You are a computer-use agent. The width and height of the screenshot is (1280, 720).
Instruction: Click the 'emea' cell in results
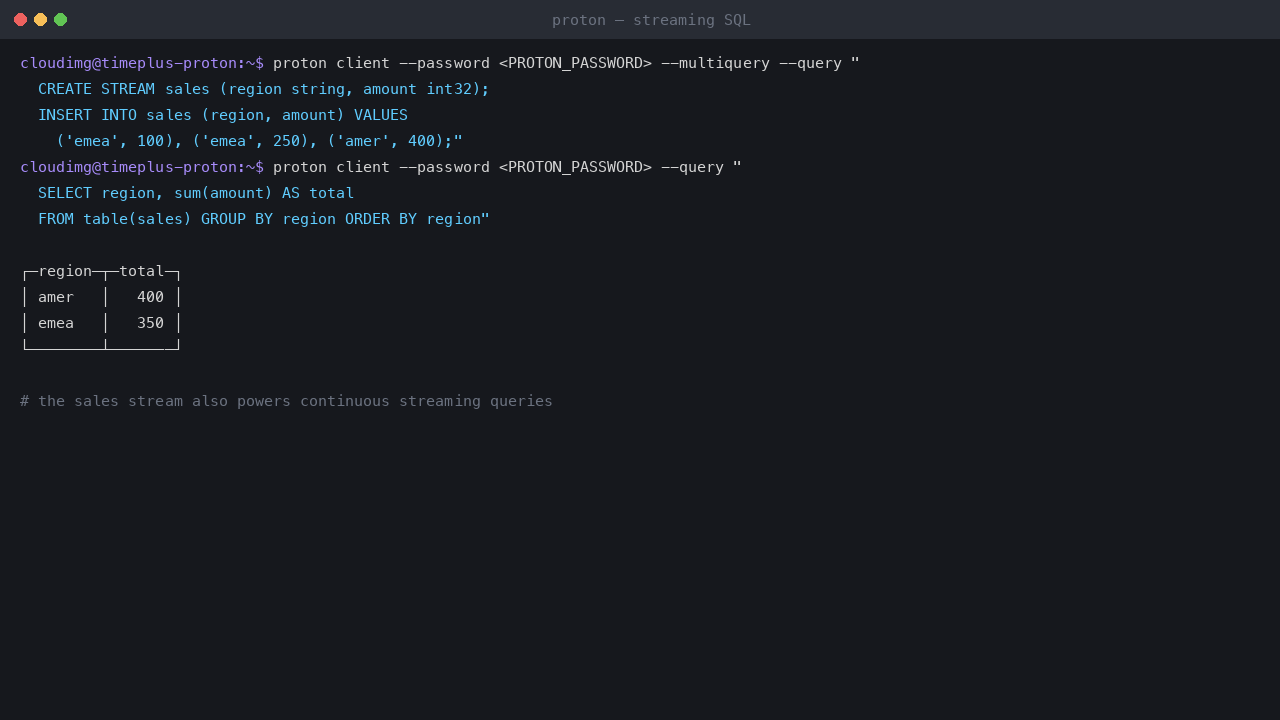[56, 323]
